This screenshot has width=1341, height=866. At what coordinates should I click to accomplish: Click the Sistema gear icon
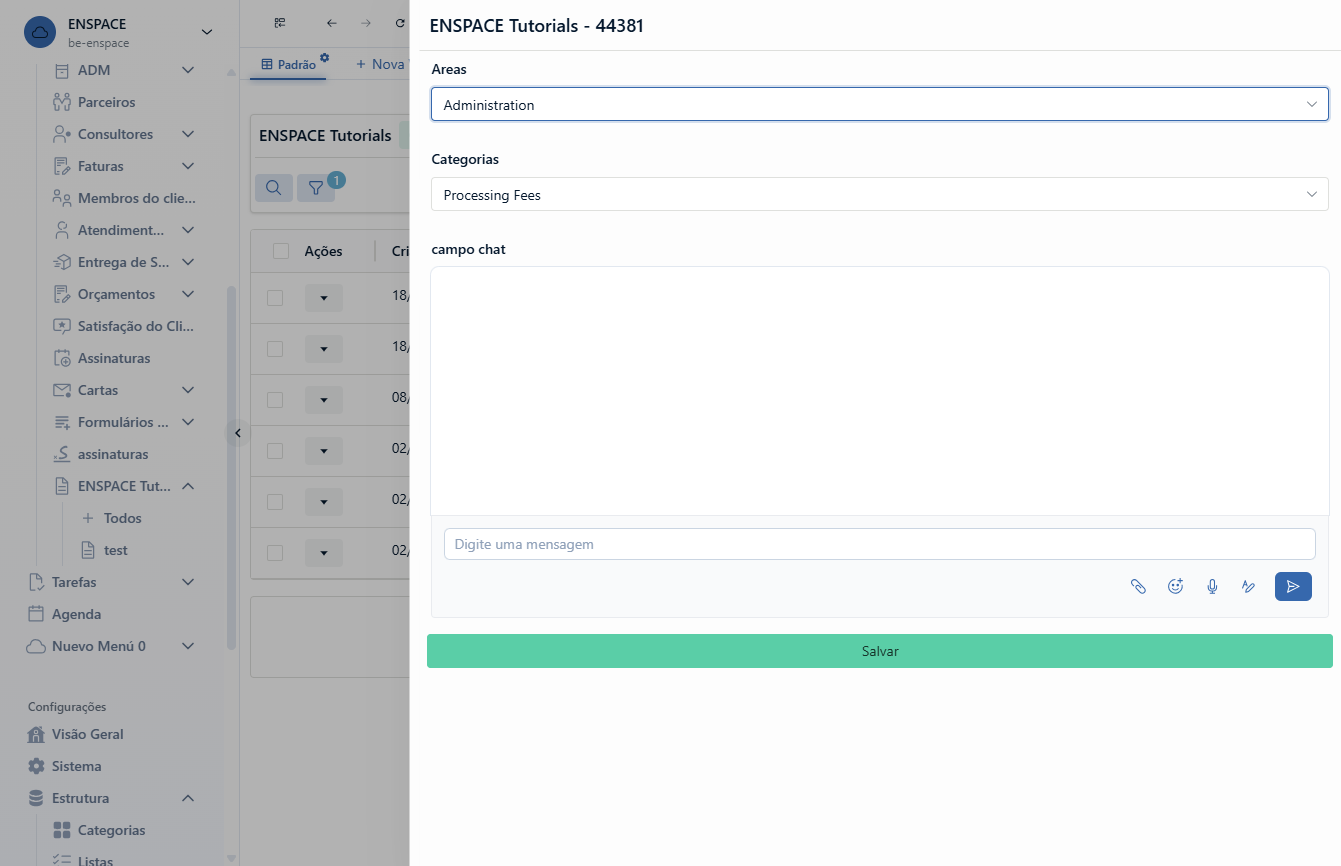point(36,766)
